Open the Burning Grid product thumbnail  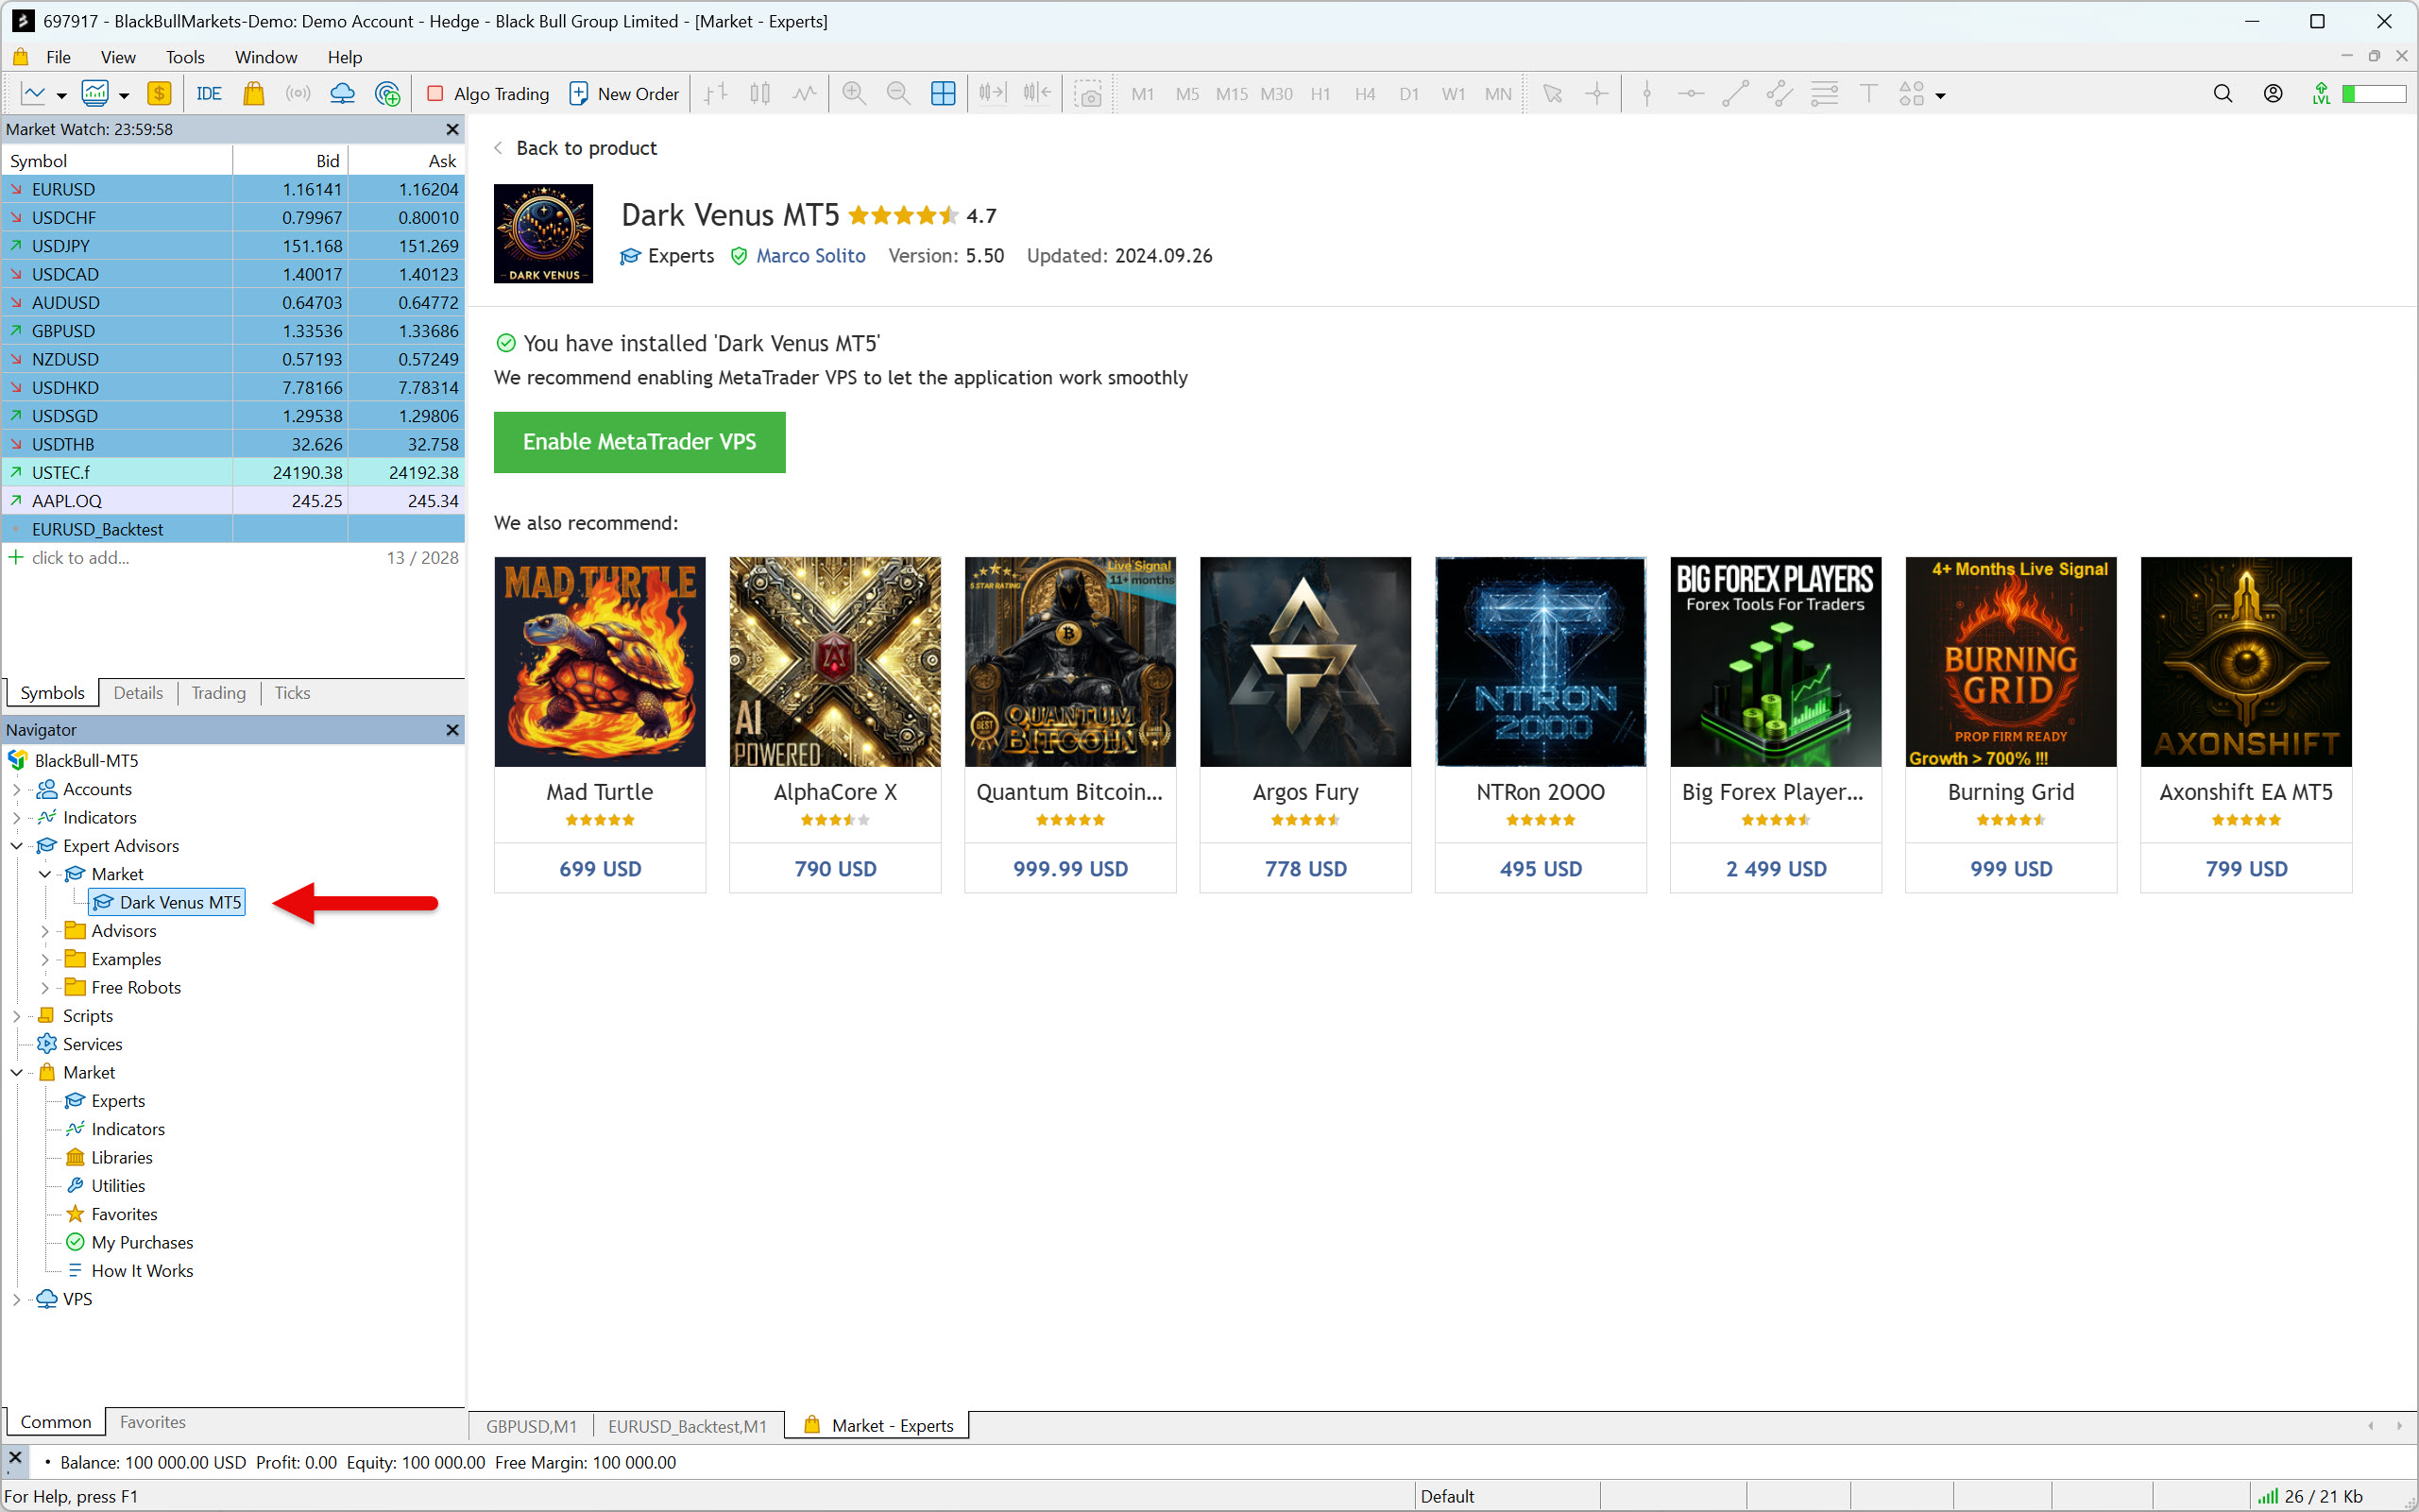click(2010, 662)
